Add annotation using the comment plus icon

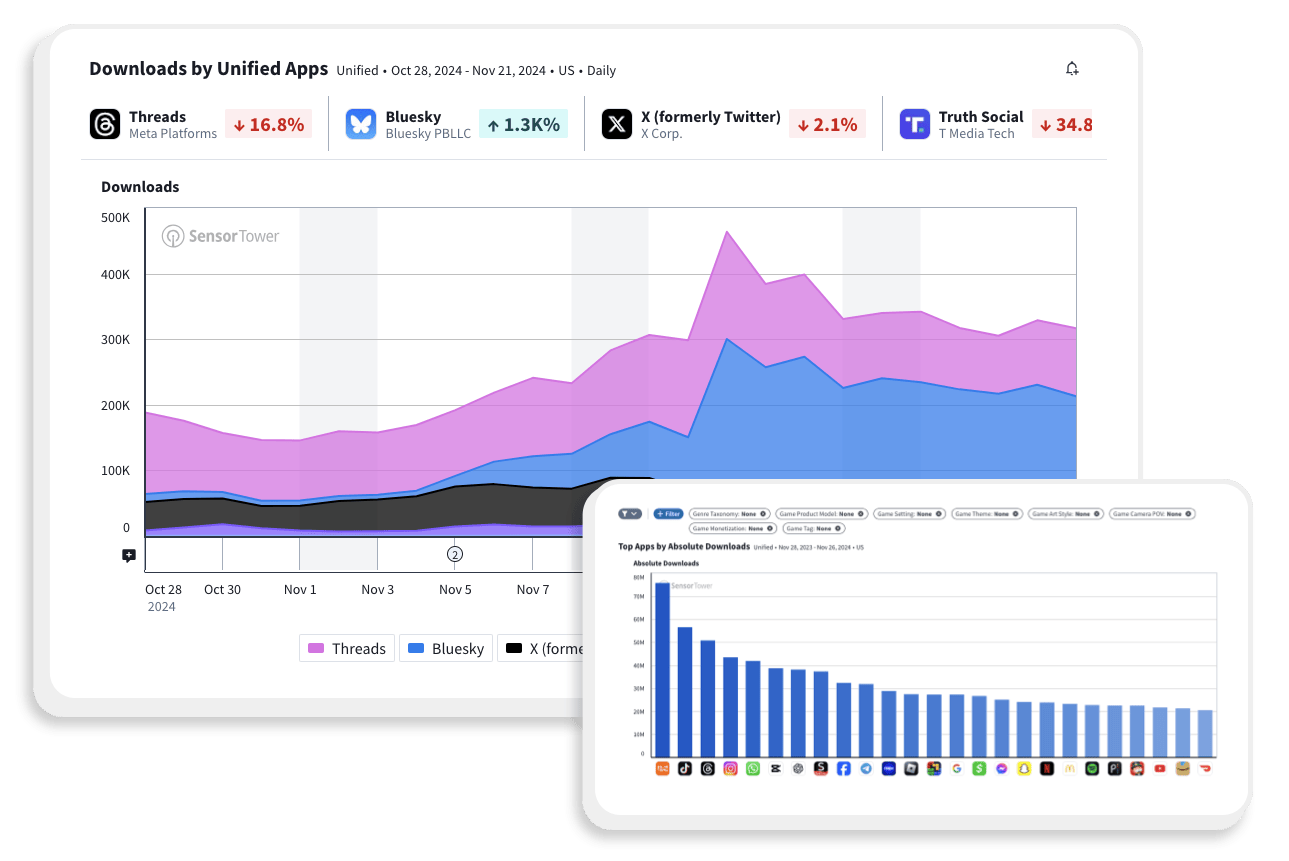[x=128, y=555]
